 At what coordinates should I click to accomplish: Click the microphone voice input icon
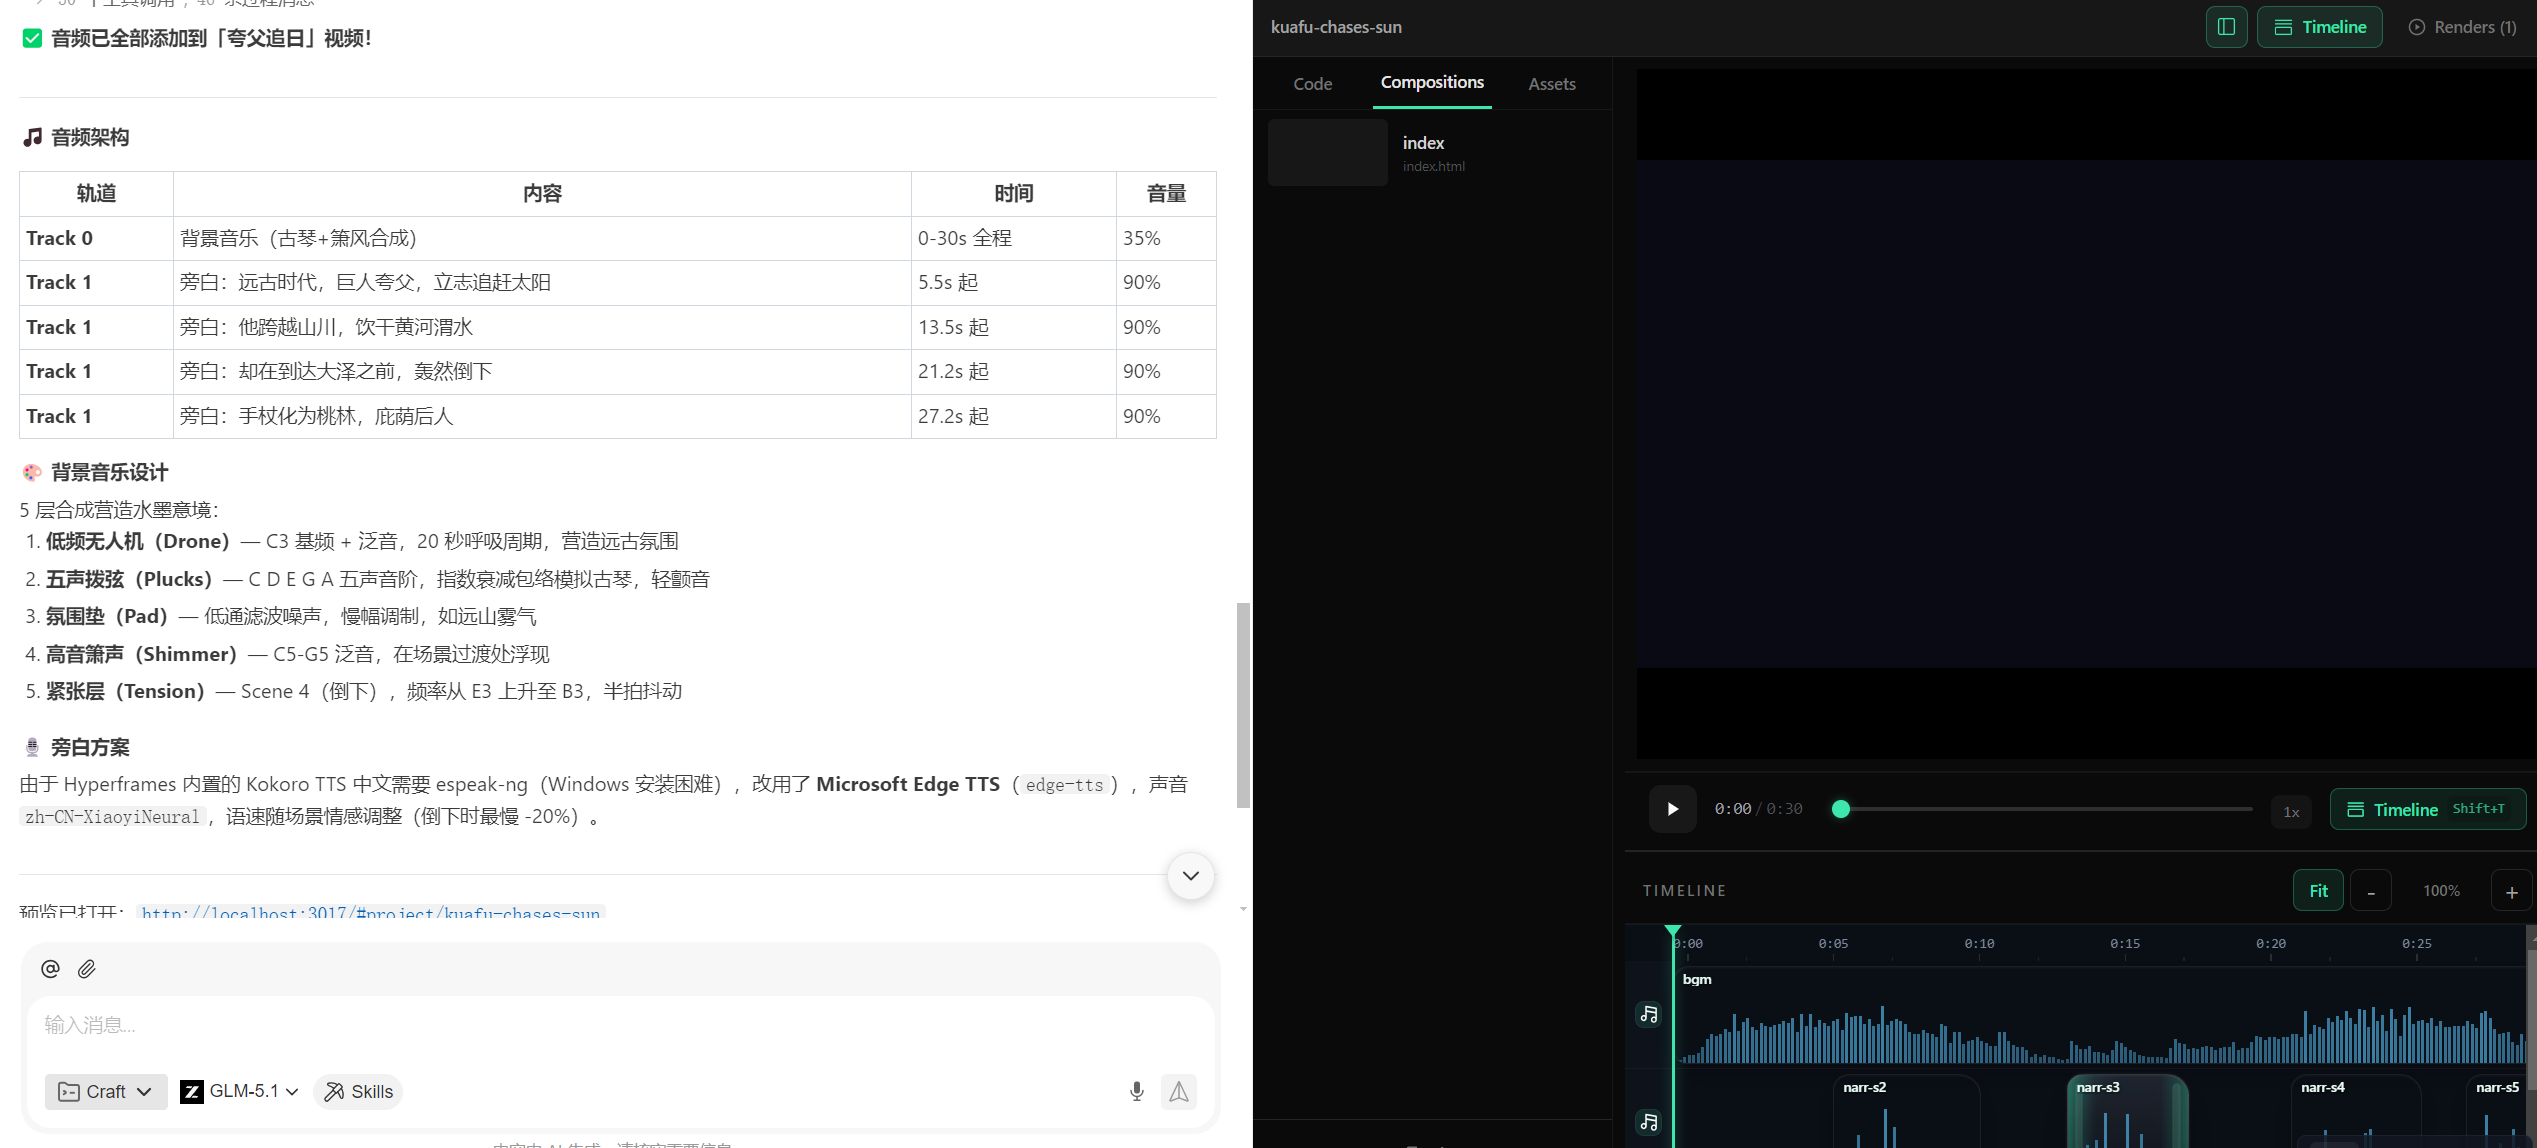coord(1136,1091)
